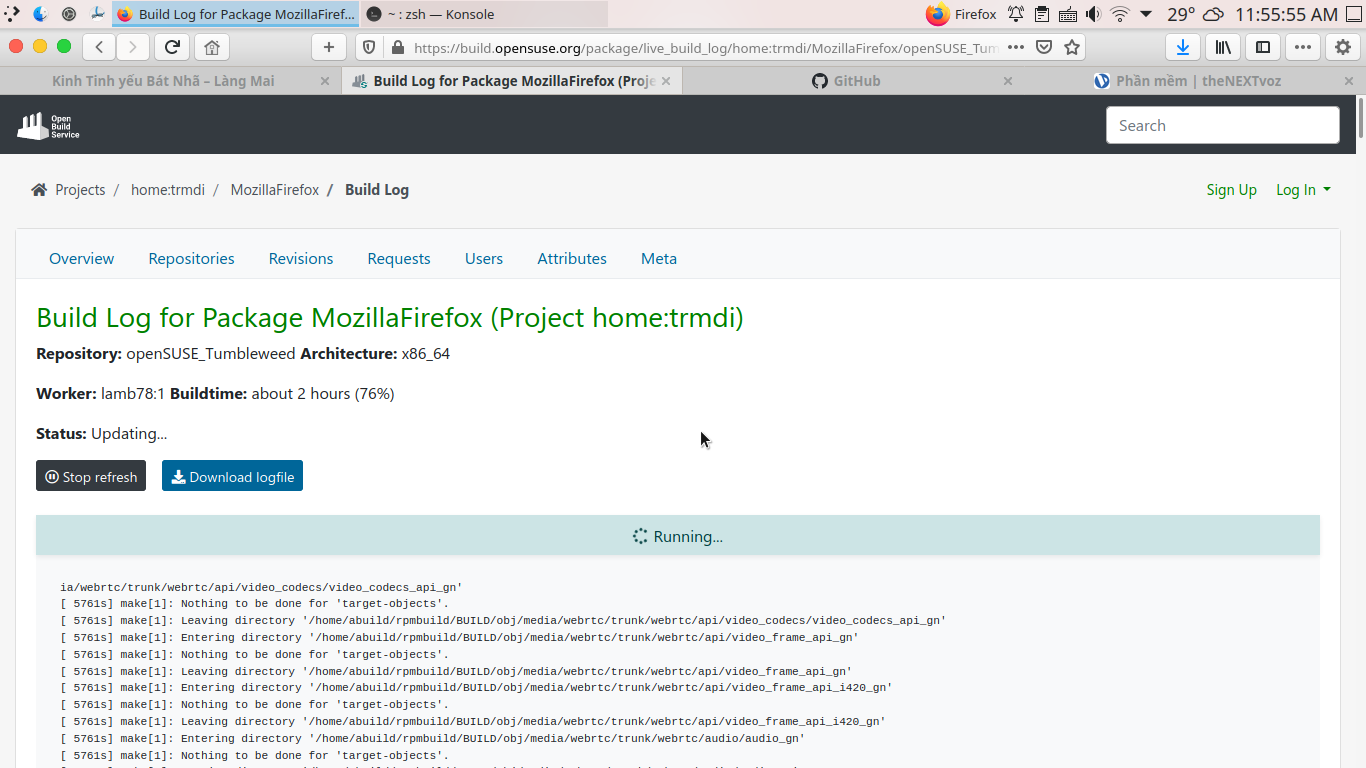The image size is (1366, 768).
Task: Open the clipboard tray icon
Action: pos(1042,14)
